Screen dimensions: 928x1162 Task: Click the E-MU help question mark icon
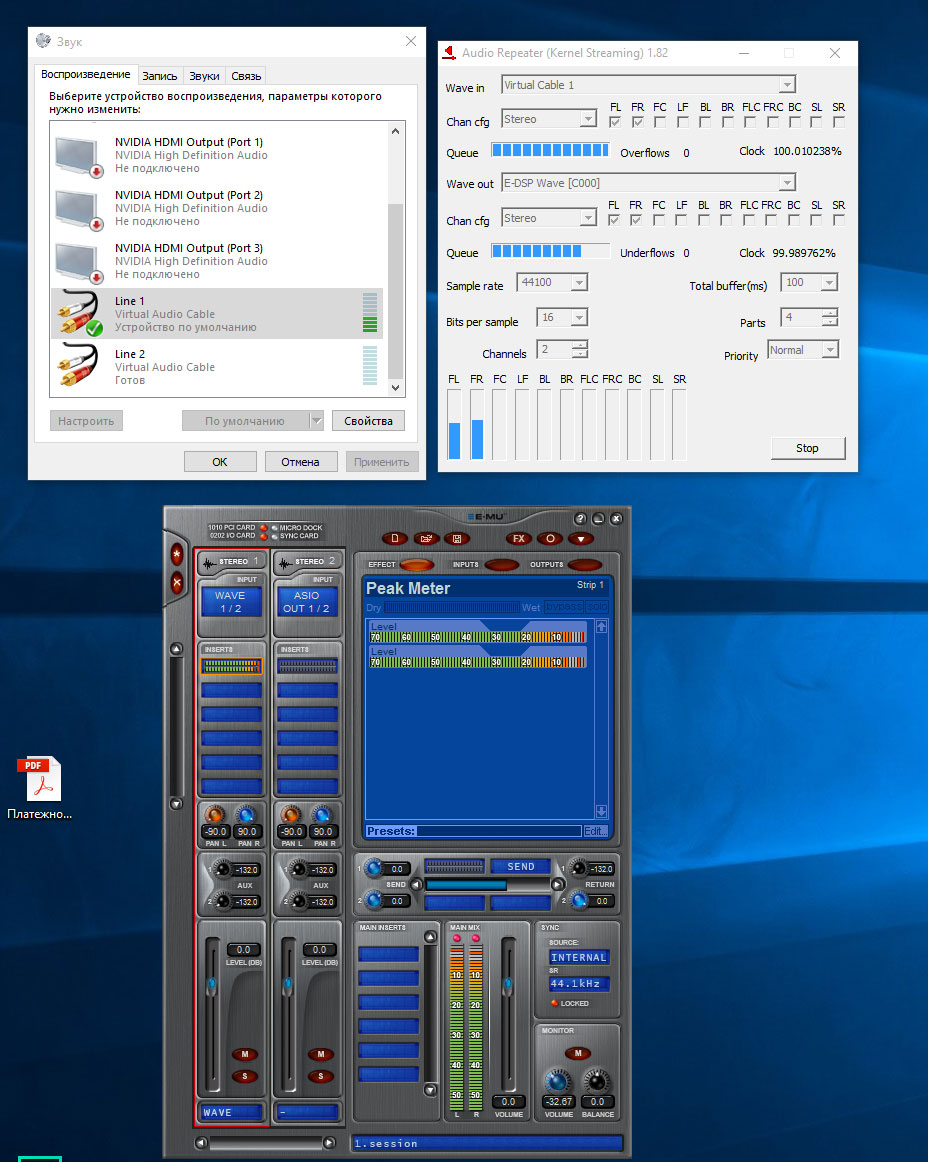point(580,519)
